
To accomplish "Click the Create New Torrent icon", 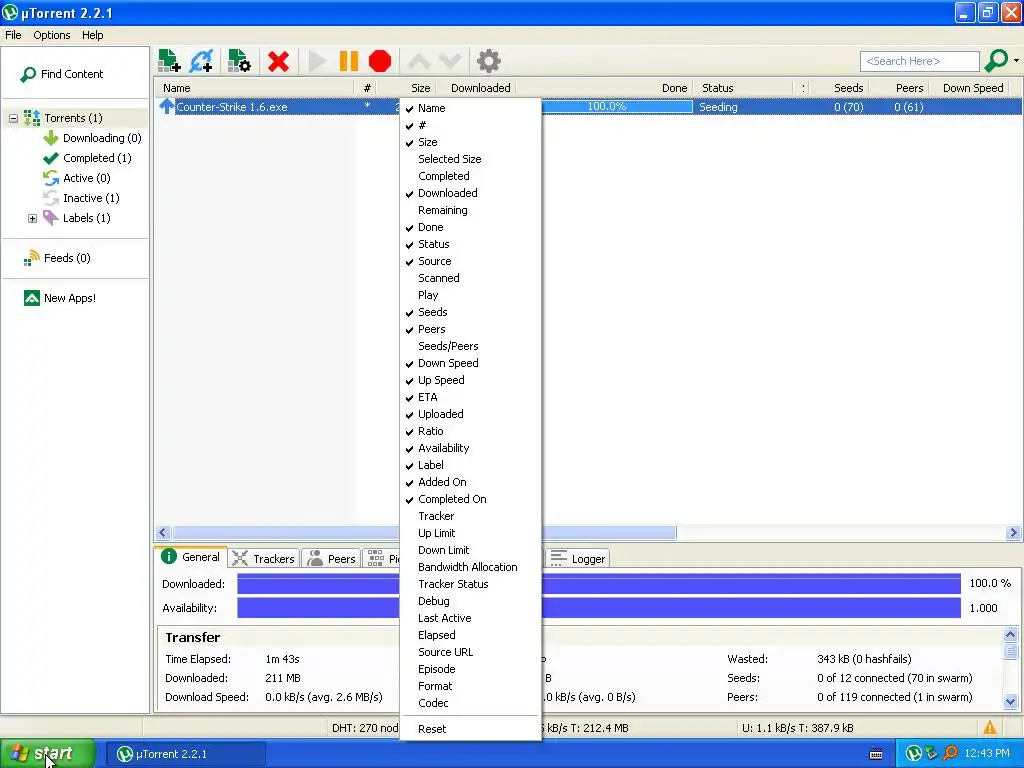I will 239,61.
